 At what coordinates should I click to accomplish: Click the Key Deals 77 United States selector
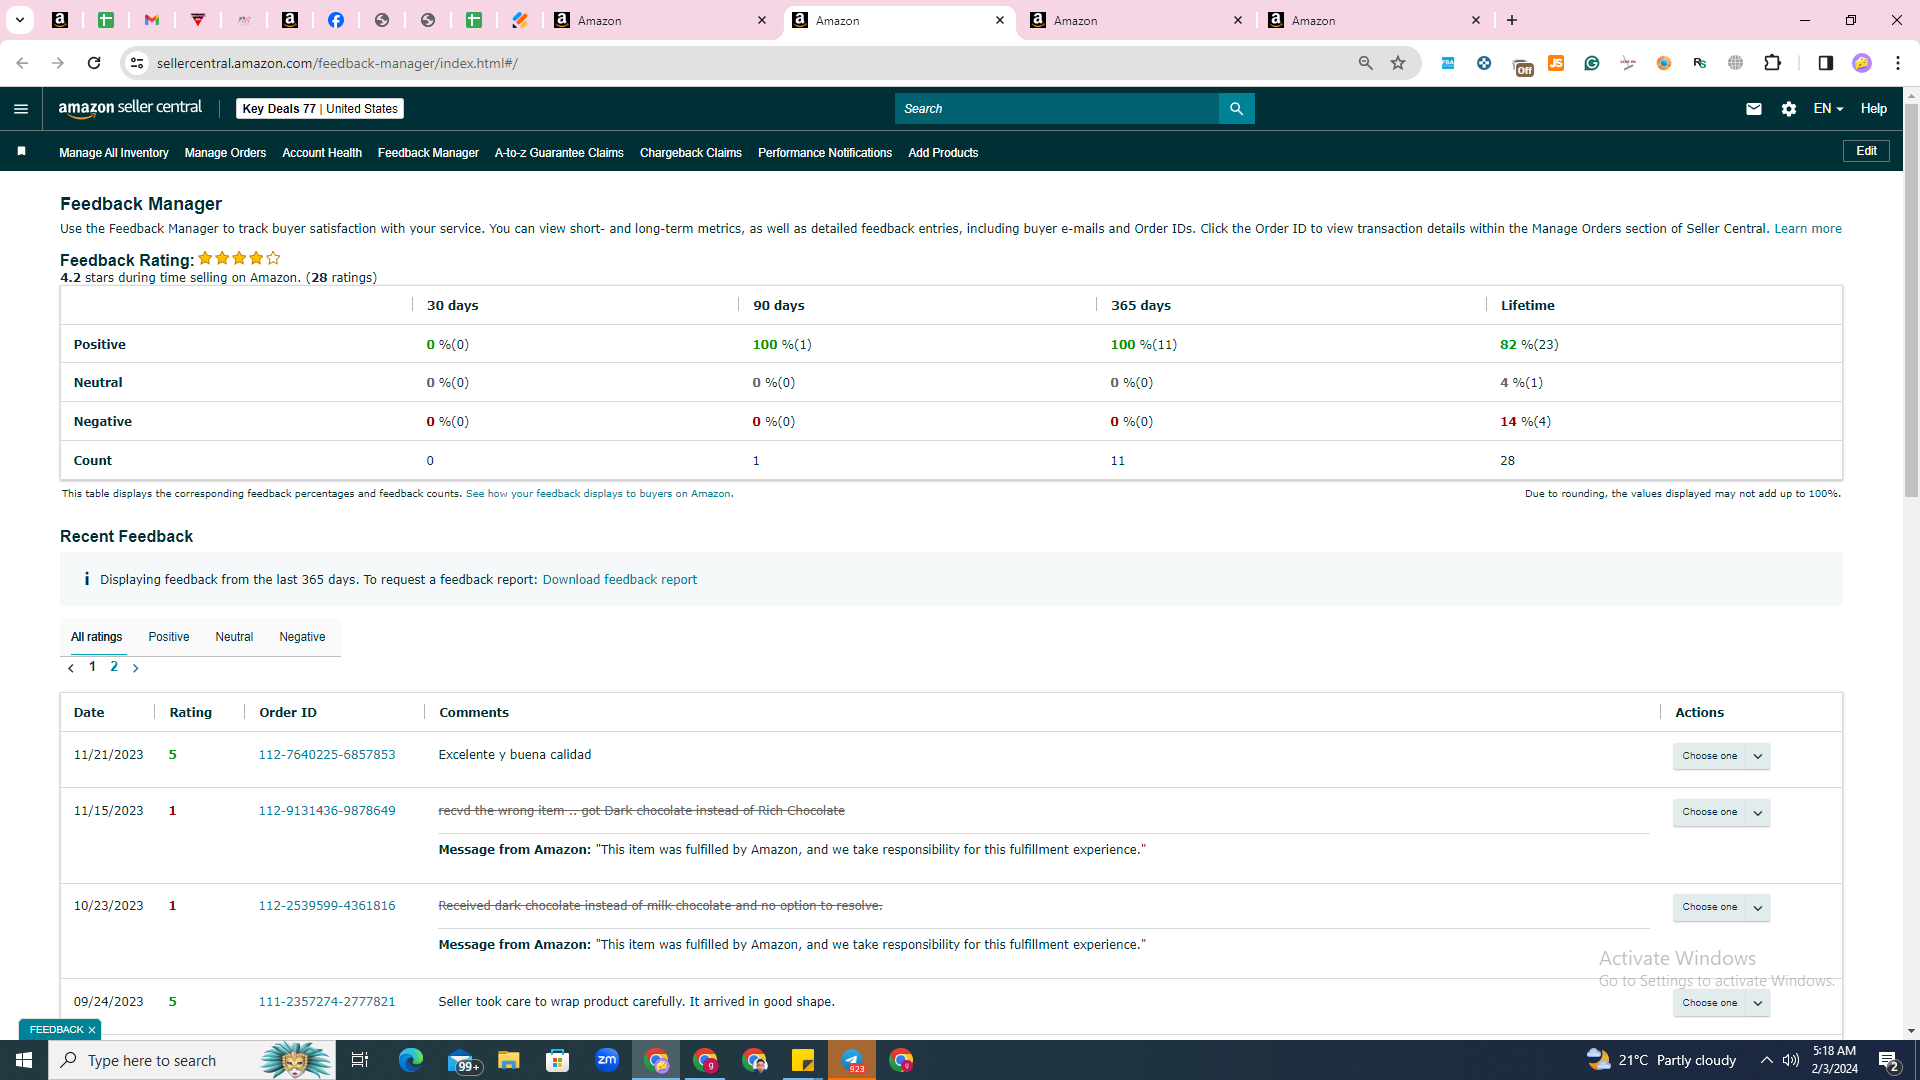point(320,109)
